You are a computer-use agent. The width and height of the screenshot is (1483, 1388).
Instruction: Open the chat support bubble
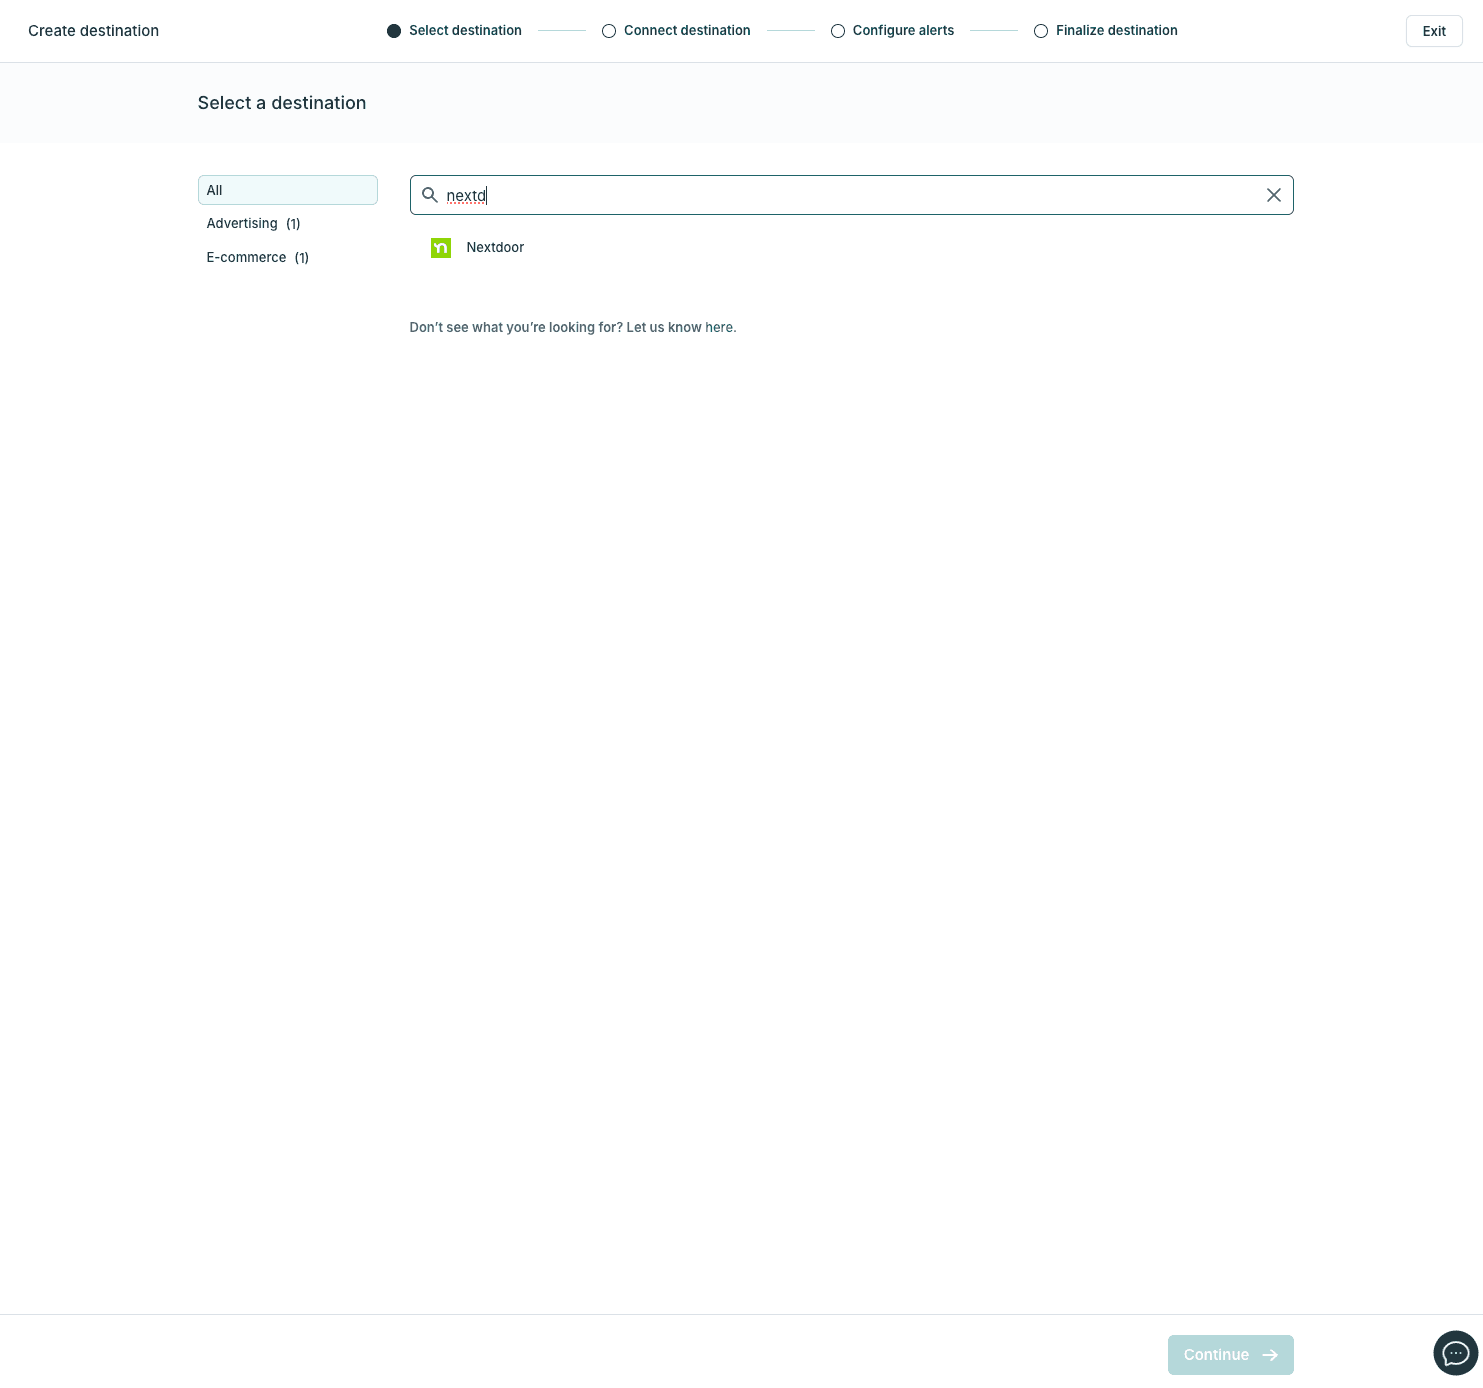tap(1455, 1353)
